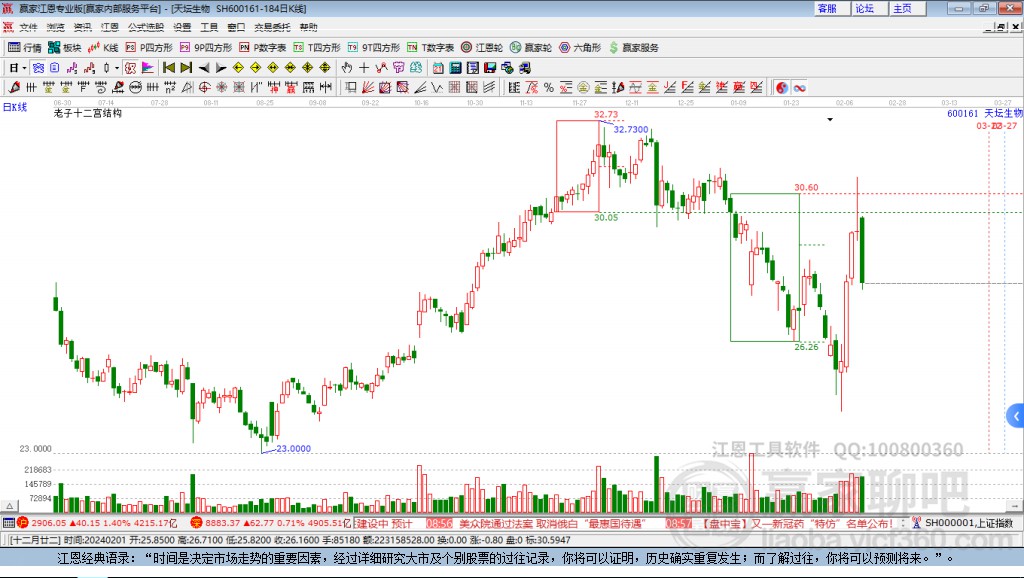Open the 江恩轮 Gann wheel

(482, 48)
